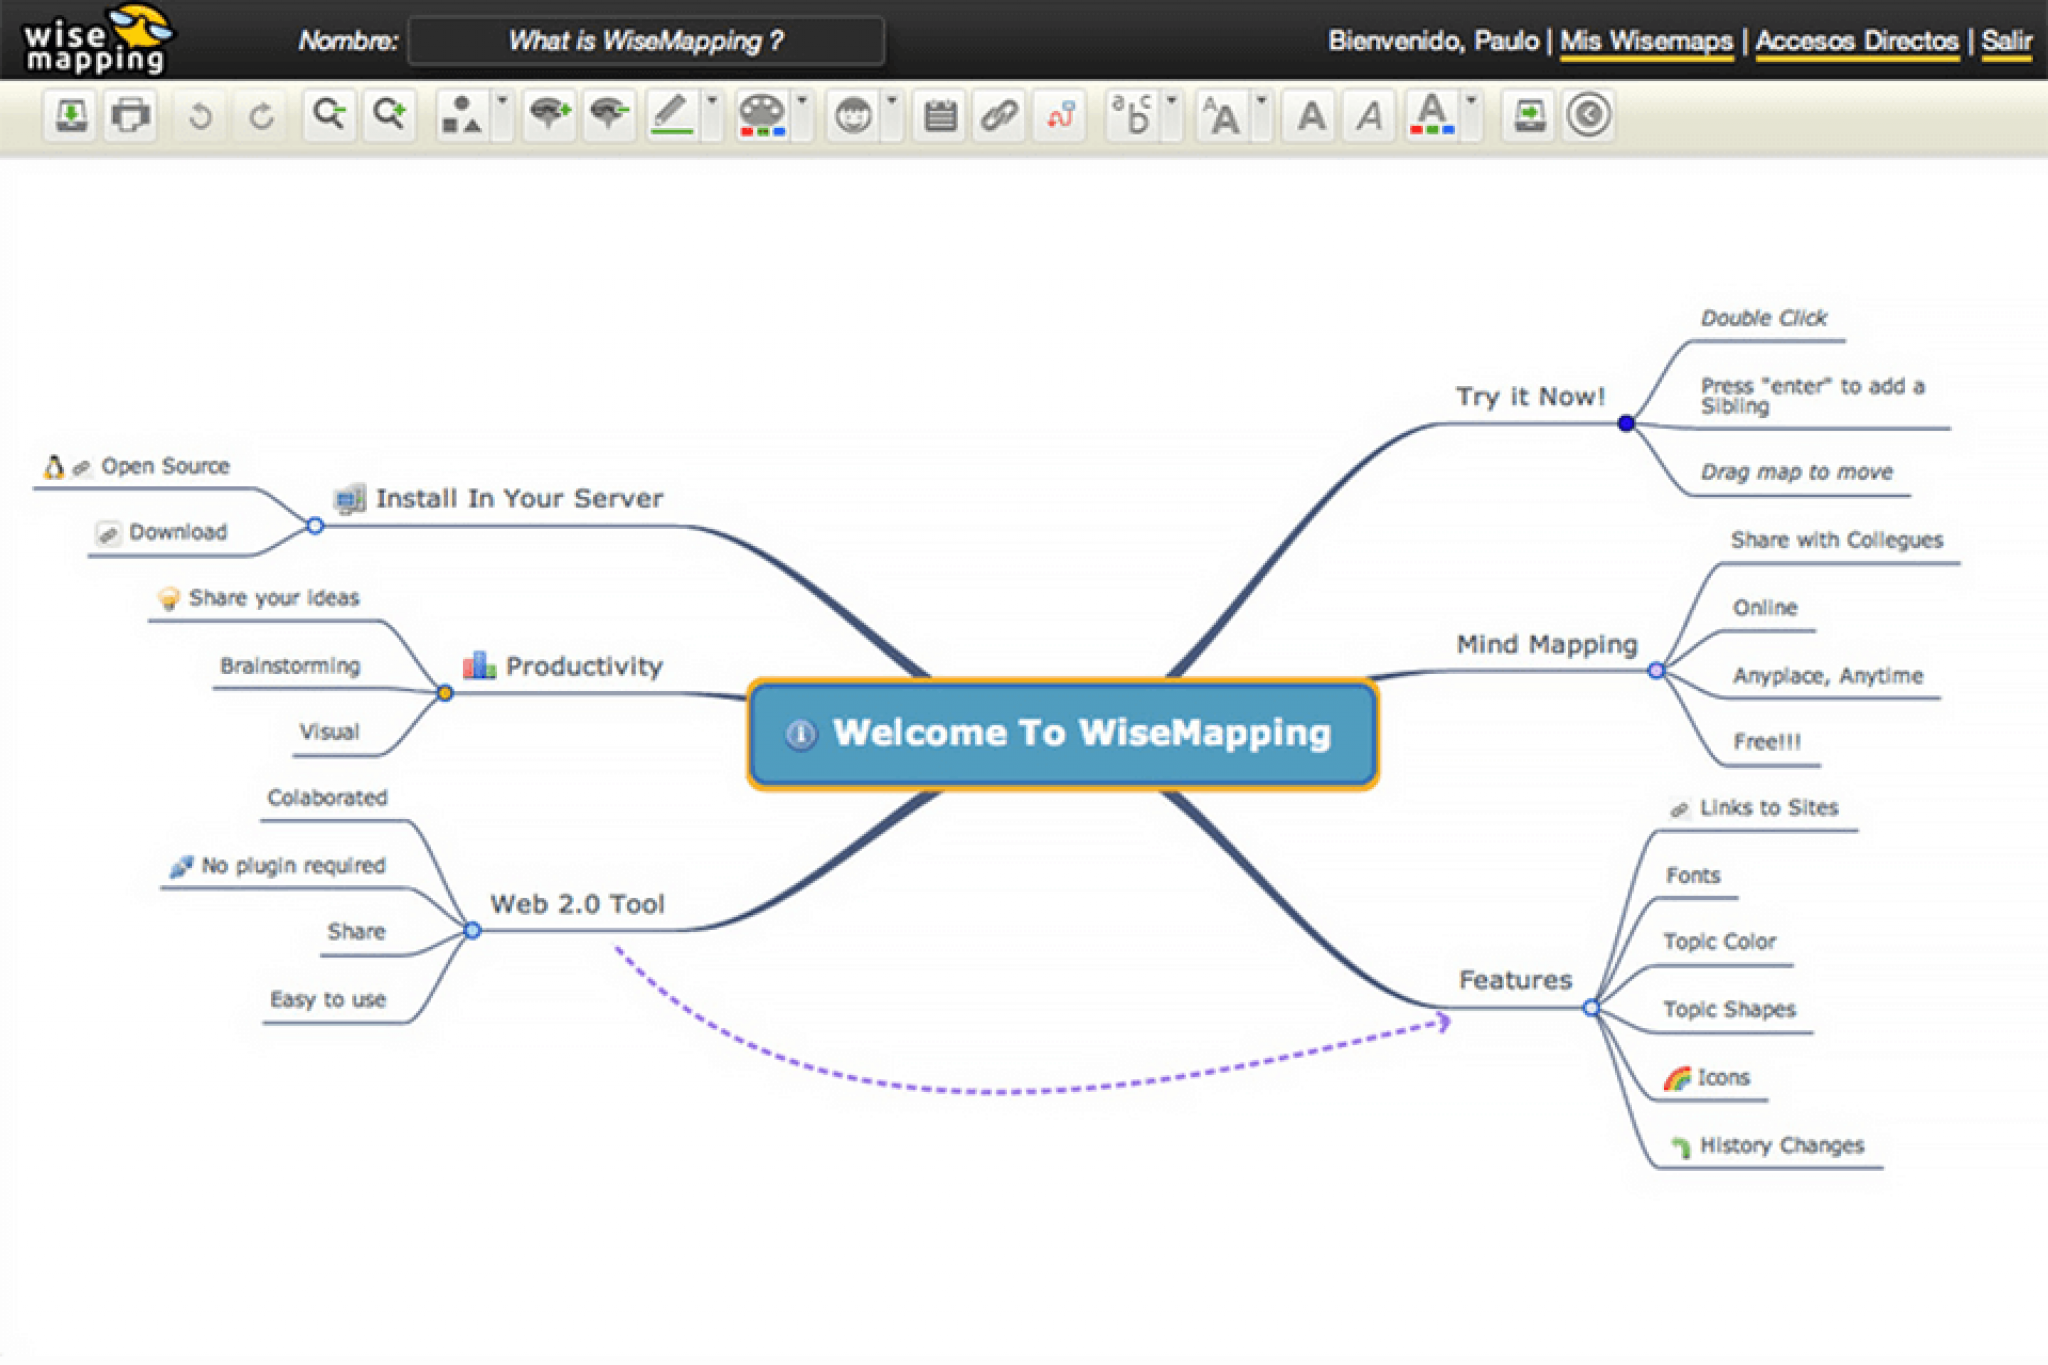Viewport: 2048px width, 1365px height.
Task: Add a relationship between topics
Action: 1061,115
